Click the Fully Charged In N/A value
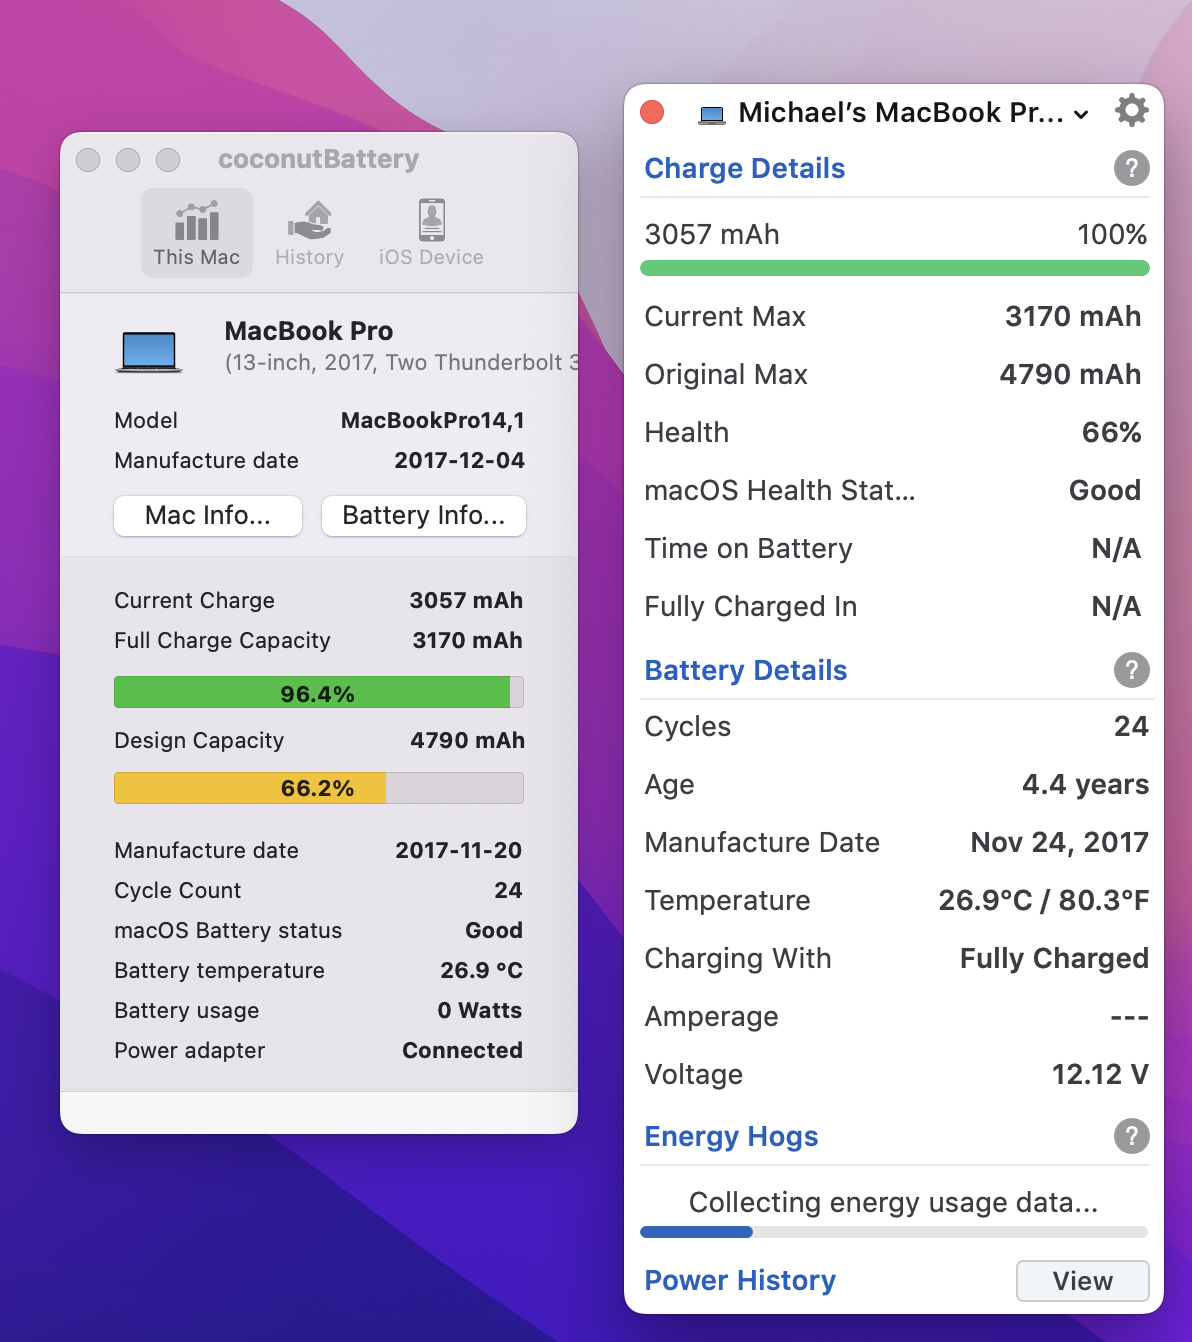This screenshot has height=1342, width=1192. (1116, 606)
